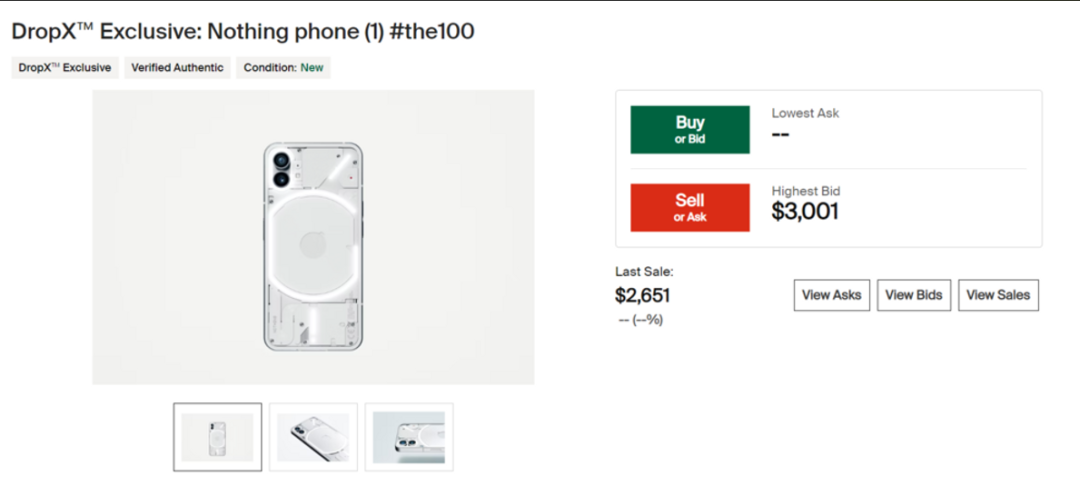The image size is (1080, 486).
Task: Click the Verified Authentic badge
Action: [177, 68]
